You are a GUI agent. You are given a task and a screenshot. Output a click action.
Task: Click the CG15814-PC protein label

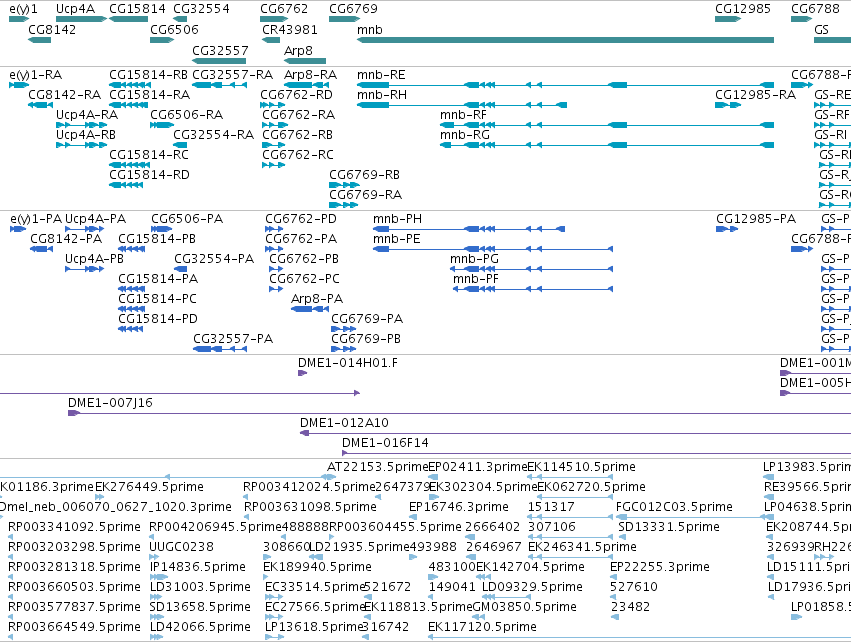coord(157,298)
